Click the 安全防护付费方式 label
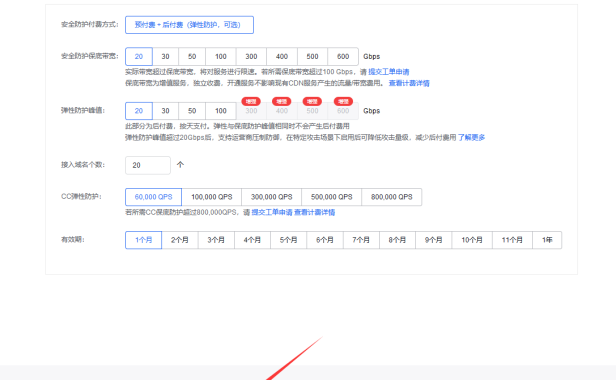The image size is (616, 380). point(90,24)
